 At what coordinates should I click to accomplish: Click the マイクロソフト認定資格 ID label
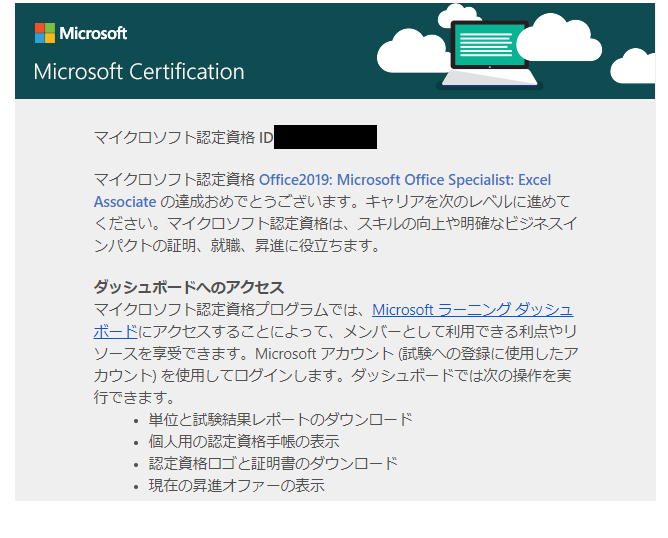pyautogui.click(x=183, y=138)
